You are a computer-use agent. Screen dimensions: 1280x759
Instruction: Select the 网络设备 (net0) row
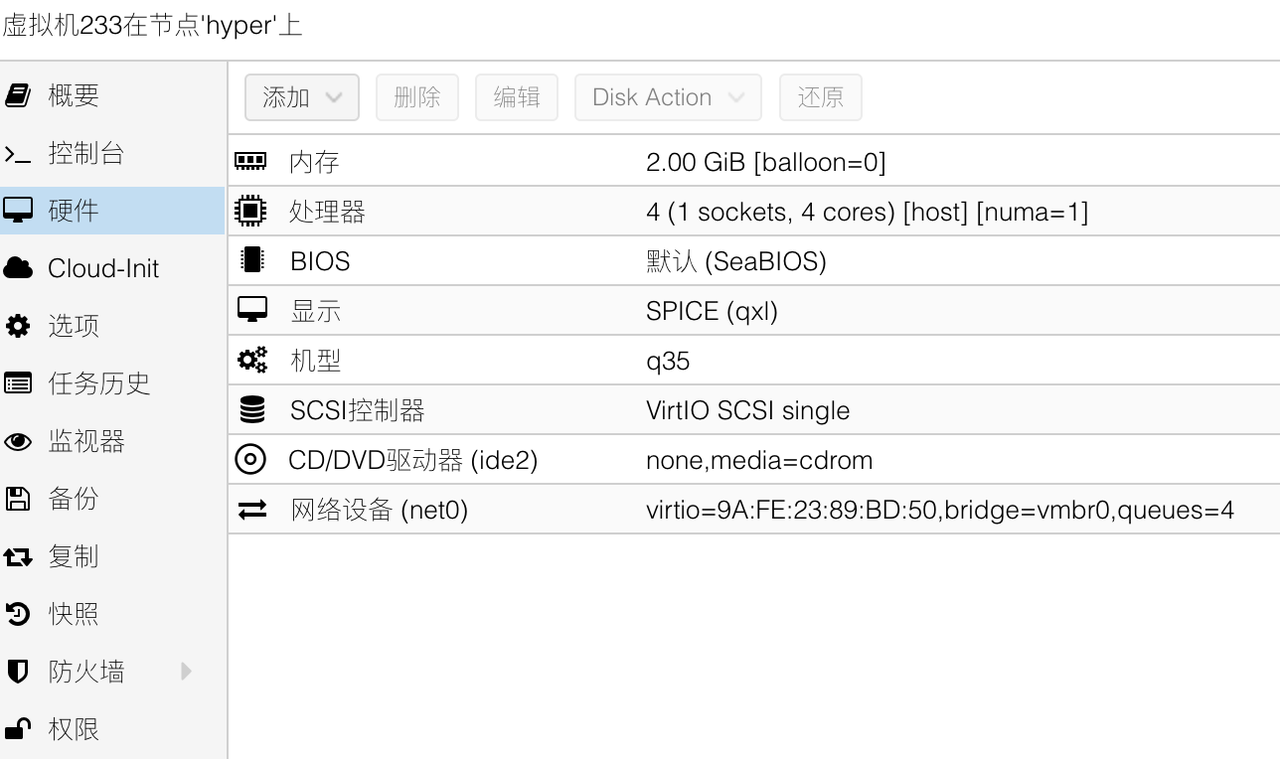click(754, 510)
